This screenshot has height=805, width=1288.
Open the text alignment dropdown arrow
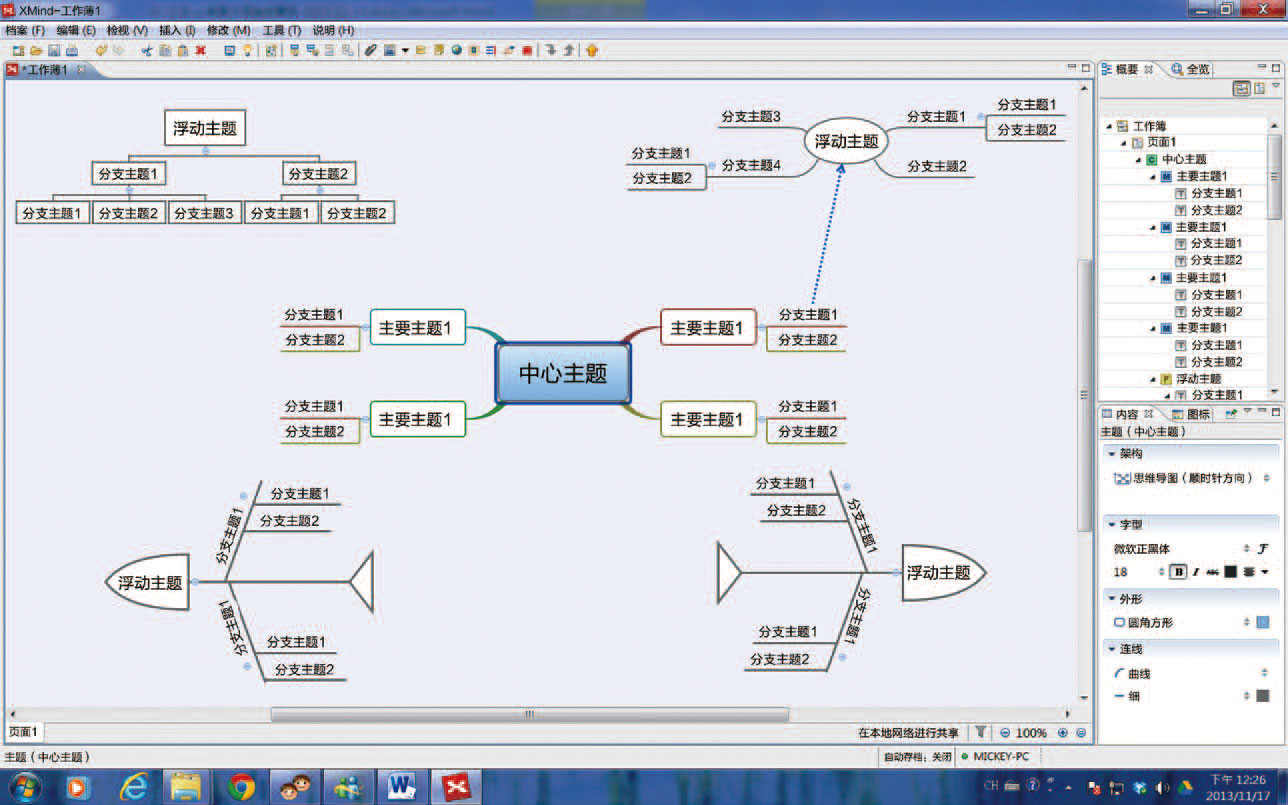click(1265, 572)
